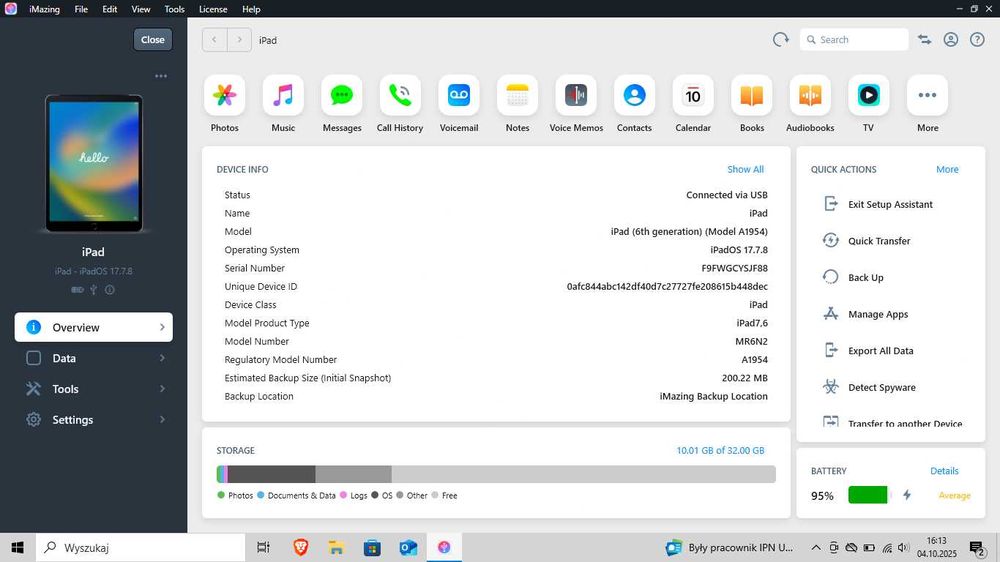The image size is (1000, 562).
Task: Open the Music app icon
Action: 283,96
